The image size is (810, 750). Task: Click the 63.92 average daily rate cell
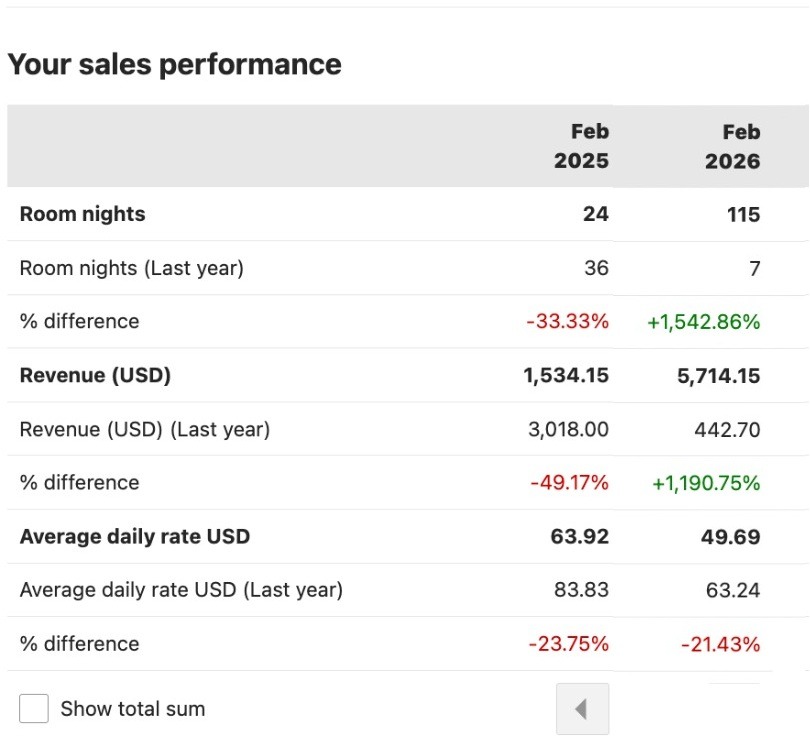581,537
